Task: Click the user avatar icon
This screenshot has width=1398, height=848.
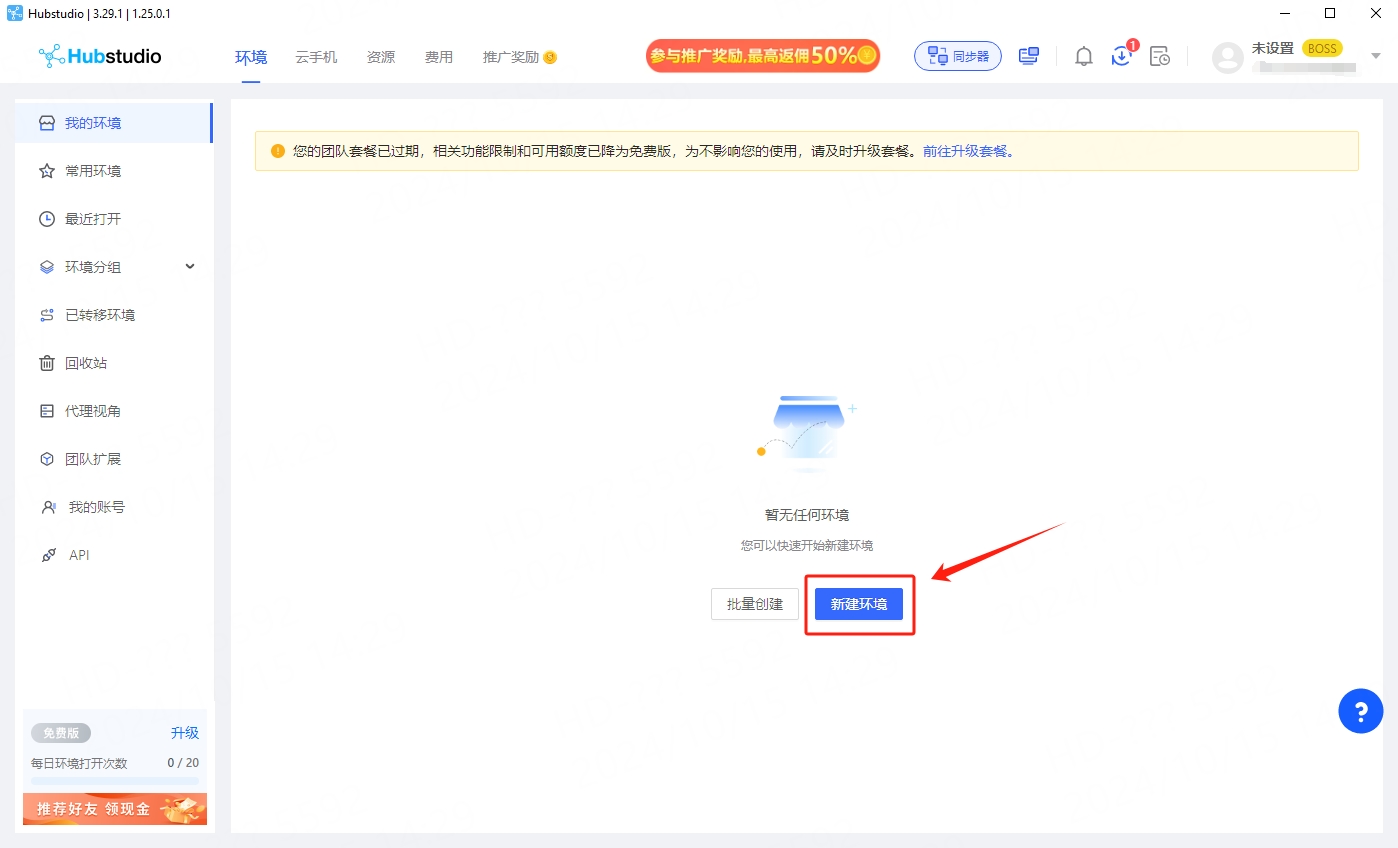Action: click(x=1227, y=57)
